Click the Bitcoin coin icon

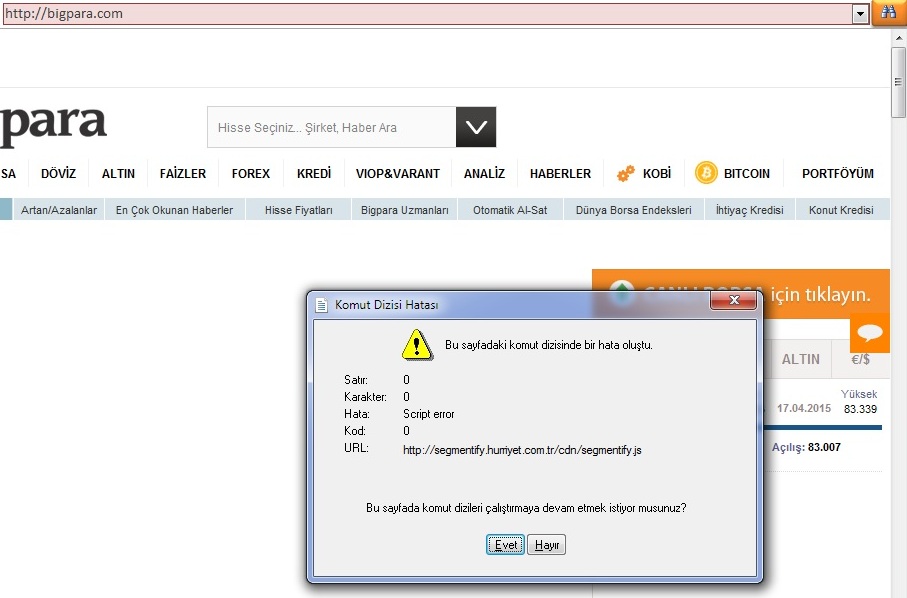(x=707, y=173)
